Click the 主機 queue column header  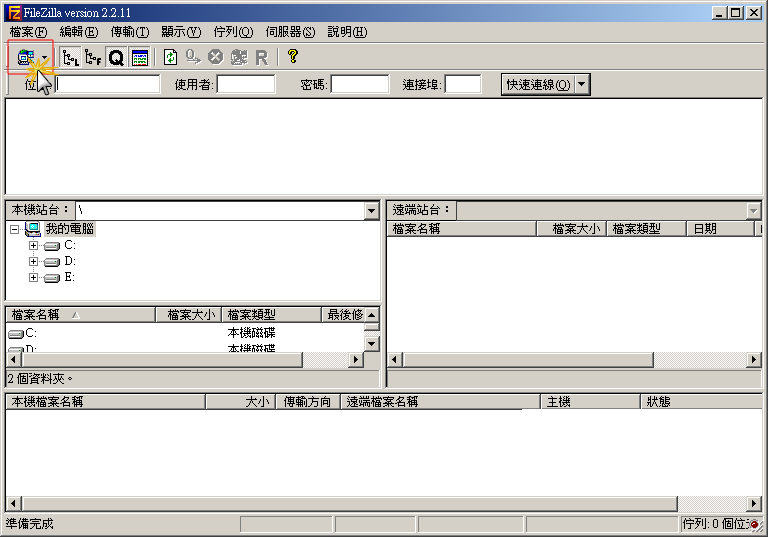591,402
